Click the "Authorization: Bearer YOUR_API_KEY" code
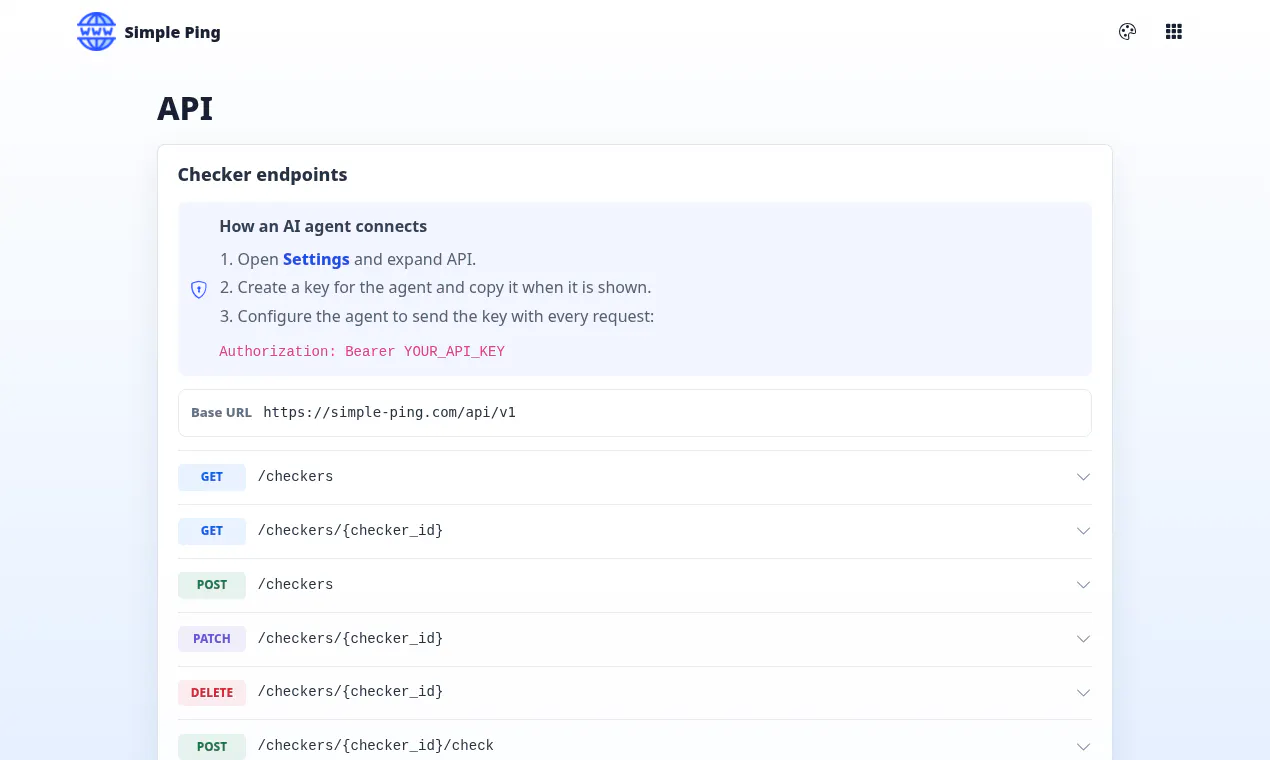Viewport: 1270px width, 760px height. (362, 351)
